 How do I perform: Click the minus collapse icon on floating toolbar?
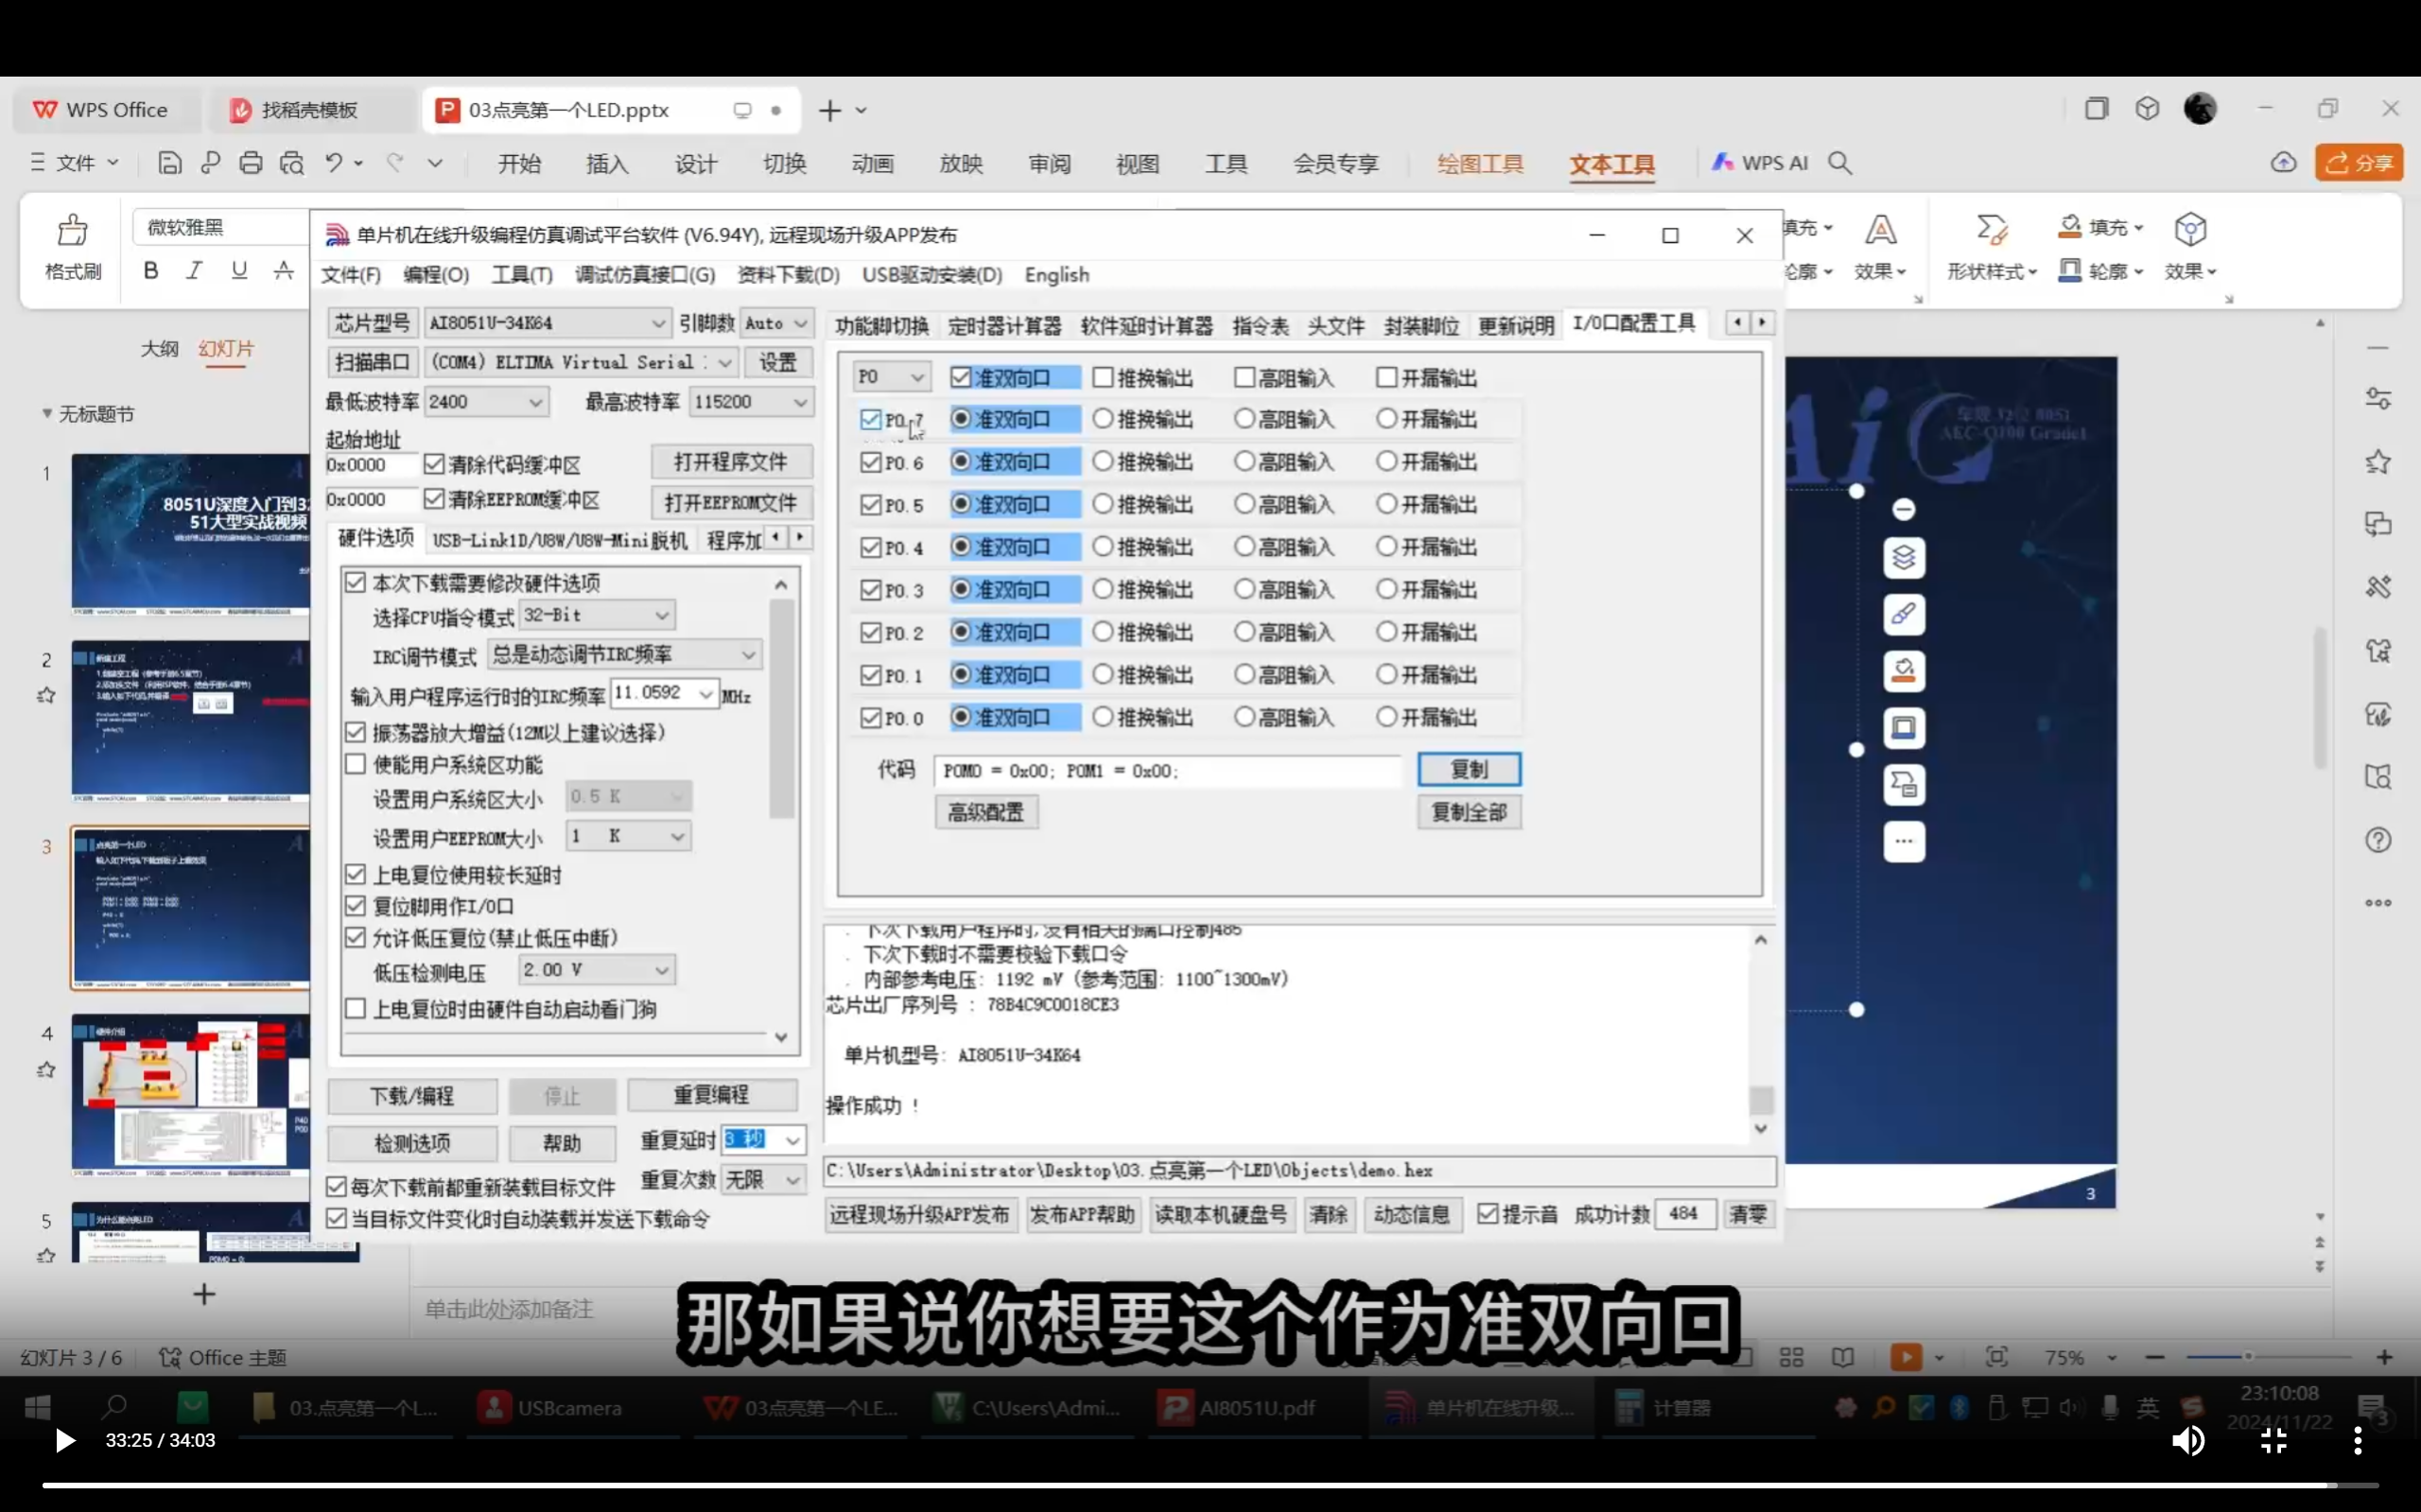click(1904, 510)
